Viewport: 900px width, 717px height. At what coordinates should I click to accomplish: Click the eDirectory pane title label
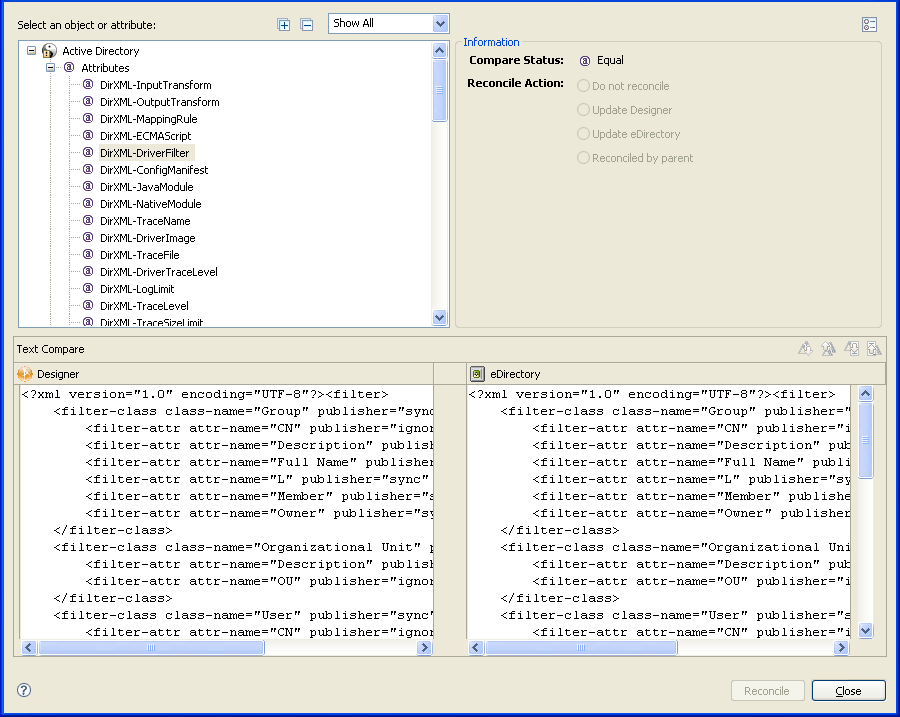[515, 374]
